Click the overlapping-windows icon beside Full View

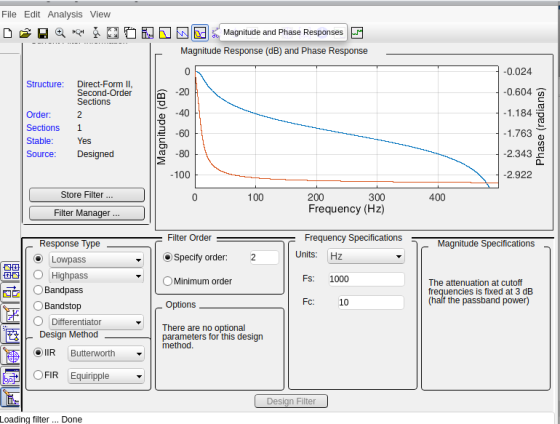[130, 33]
